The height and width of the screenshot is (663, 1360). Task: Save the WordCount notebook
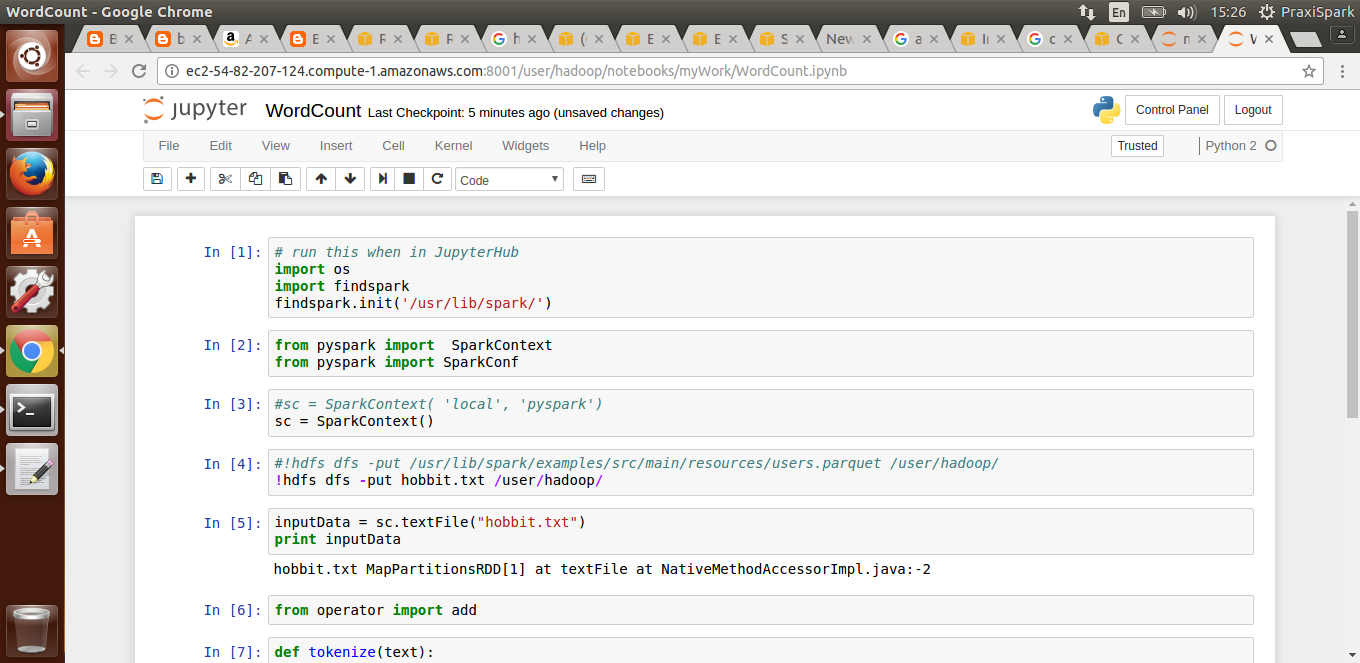[157, 179]
